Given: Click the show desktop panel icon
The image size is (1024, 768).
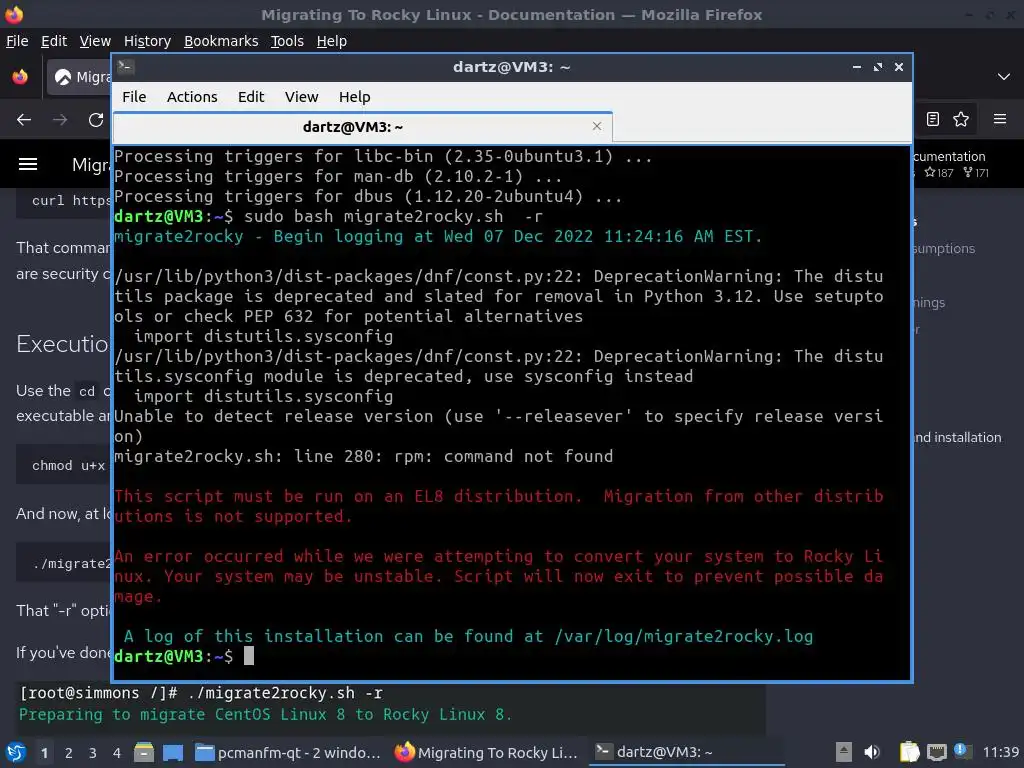Looking at the screenshot, I should (x=173, y=752).
